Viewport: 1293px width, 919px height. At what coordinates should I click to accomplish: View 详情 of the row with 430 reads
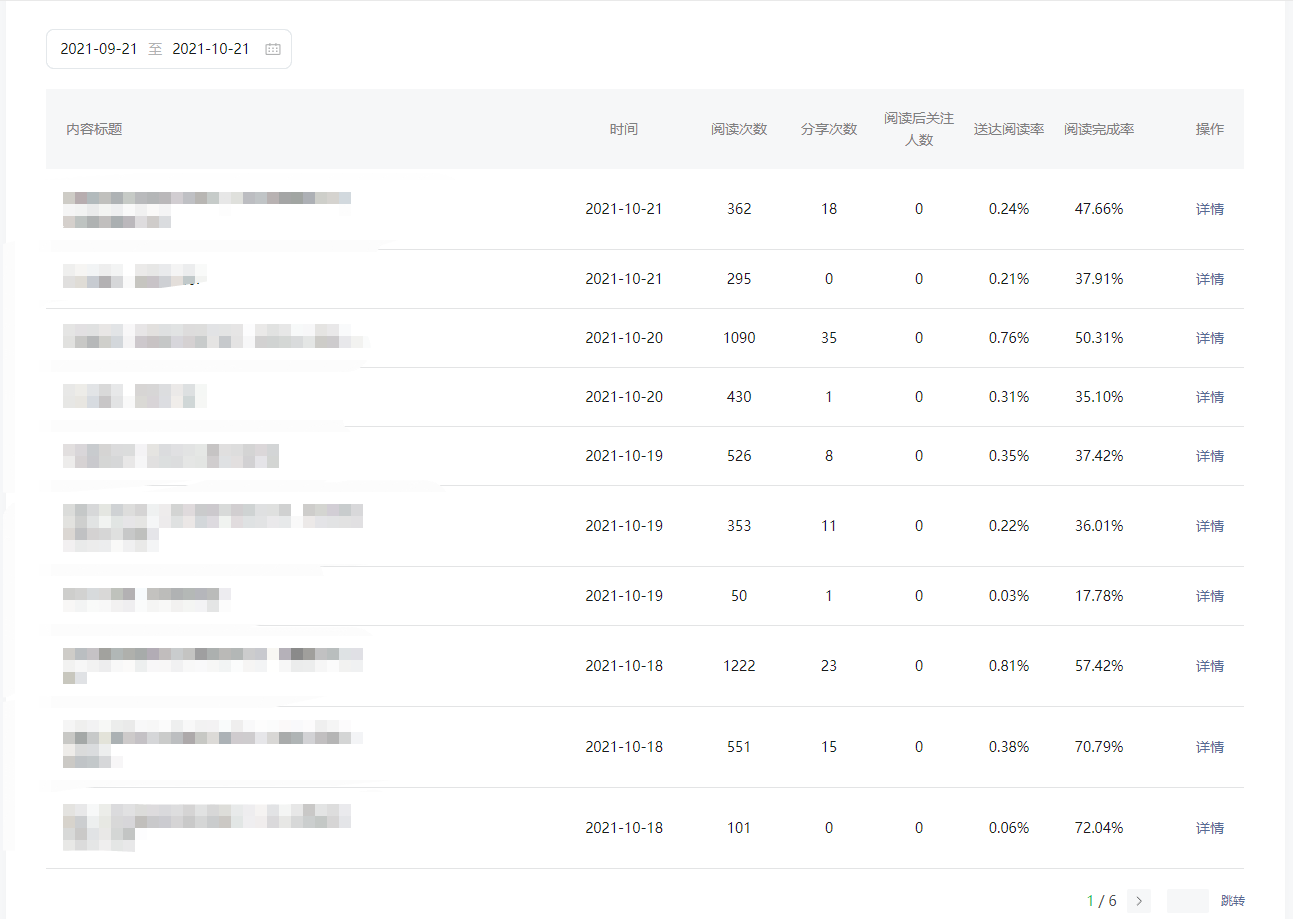pos(1209,397)
